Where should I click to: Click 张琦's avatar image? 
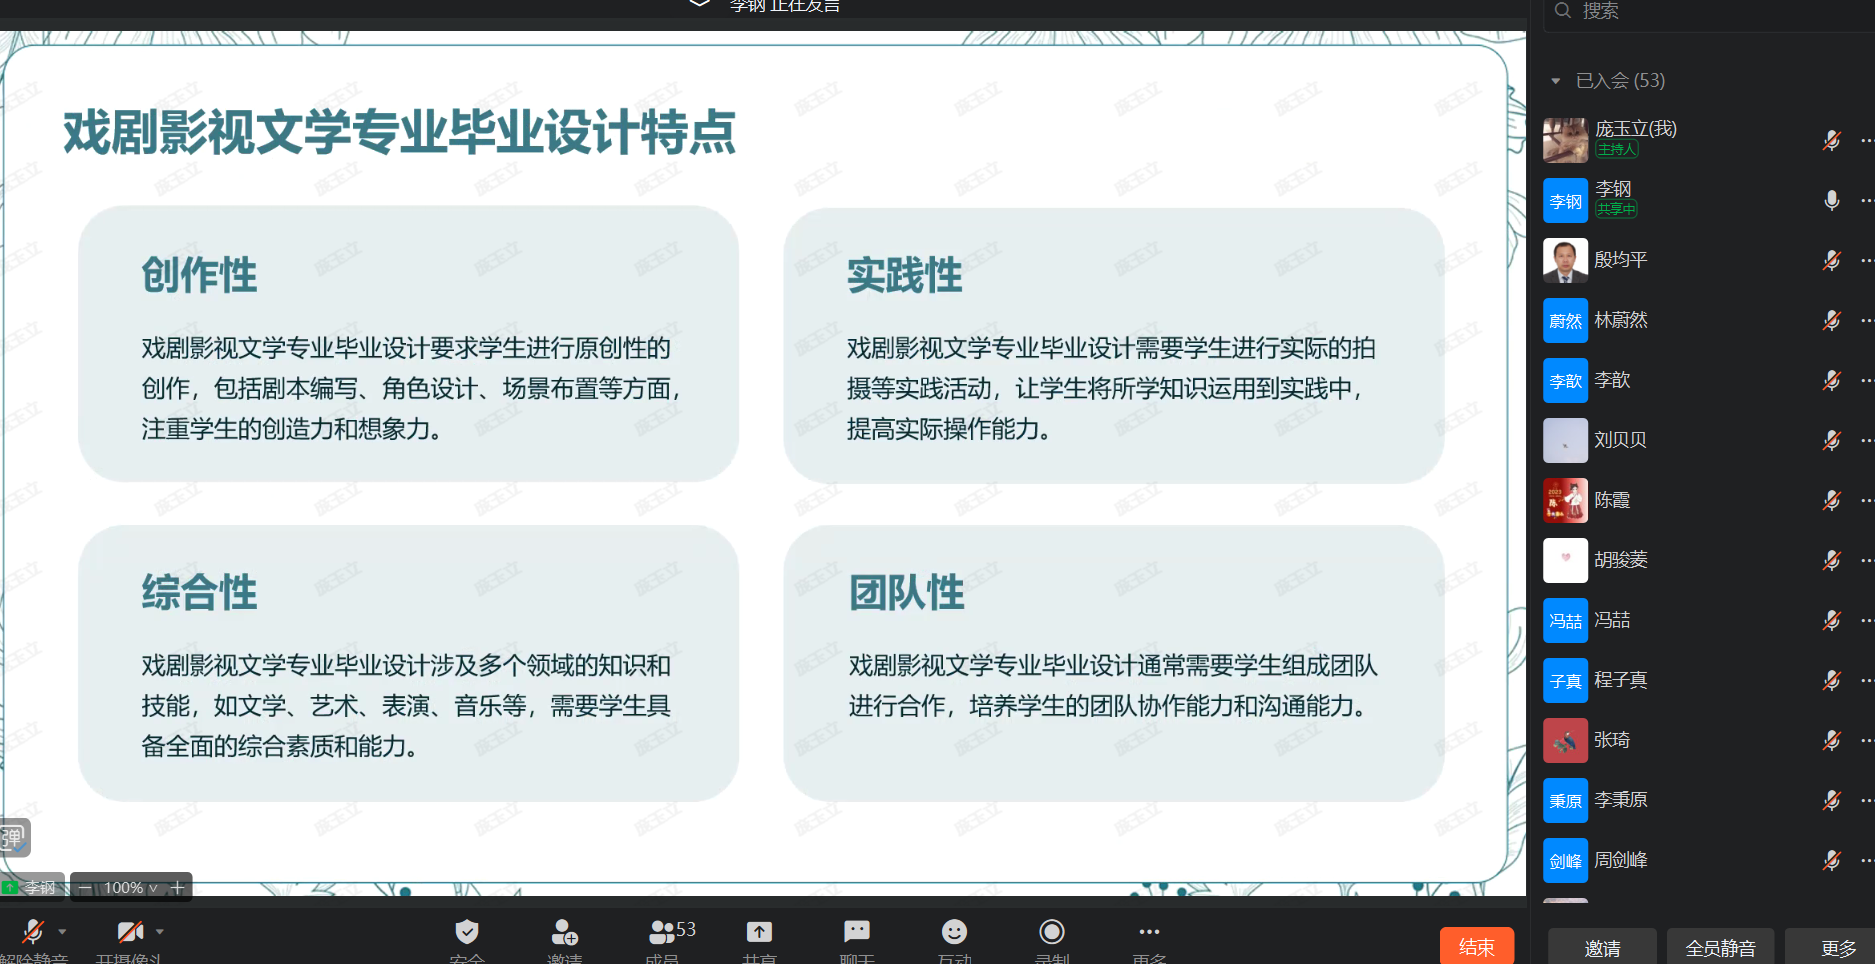[1565, 740]
